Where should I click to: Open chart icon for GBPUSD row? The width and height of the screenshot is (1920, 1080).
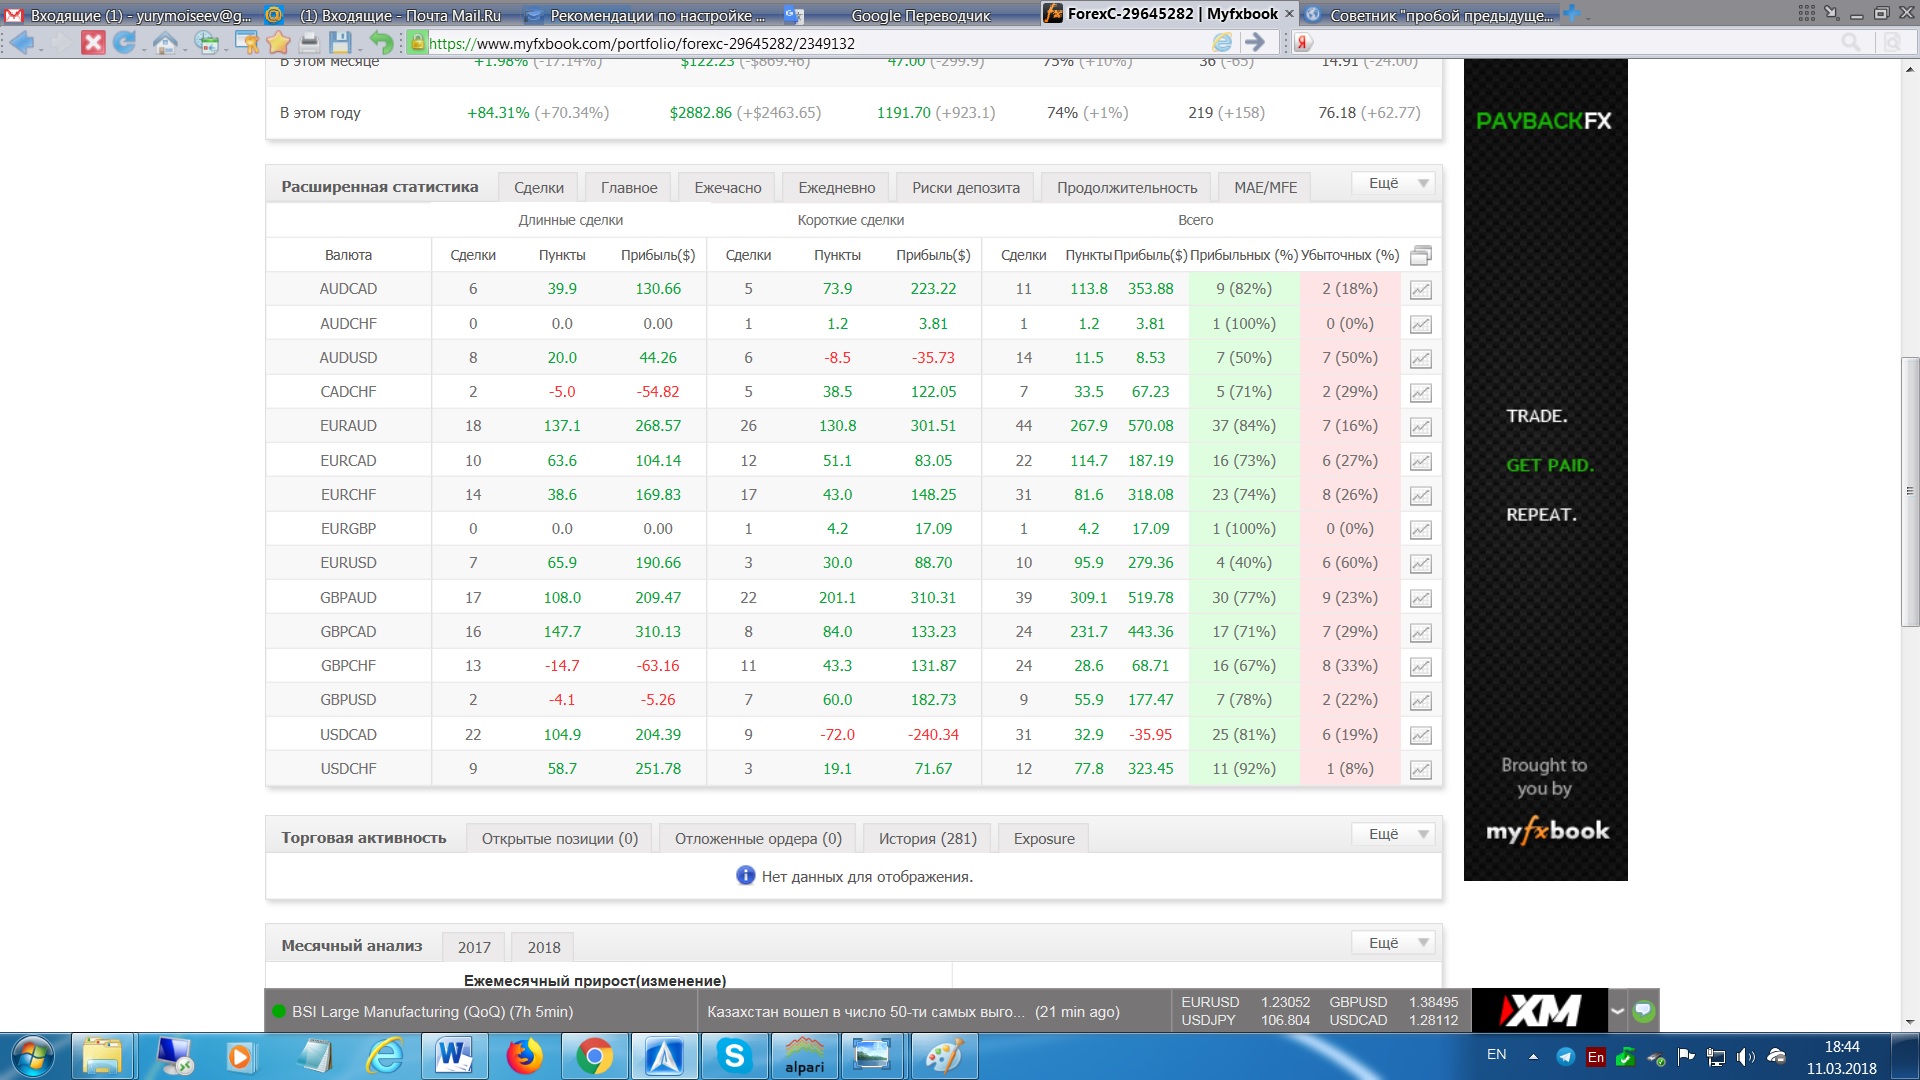click(x=1420, y=701)
